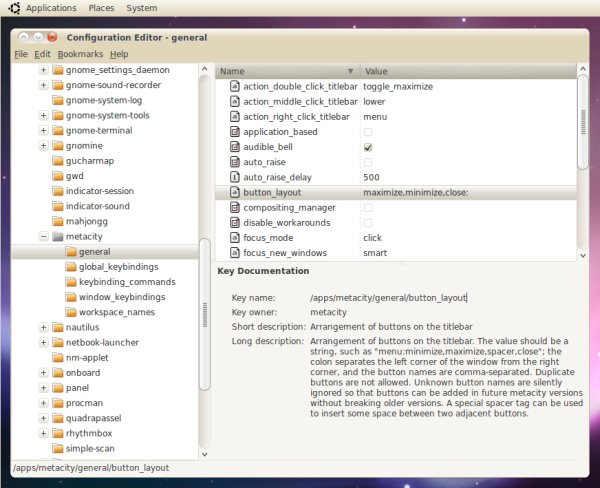This screenshot has height=488, width=600.
Task: Click the auto_raise_delay value 500
Action: pyautogui.click(x=371, y=177)
